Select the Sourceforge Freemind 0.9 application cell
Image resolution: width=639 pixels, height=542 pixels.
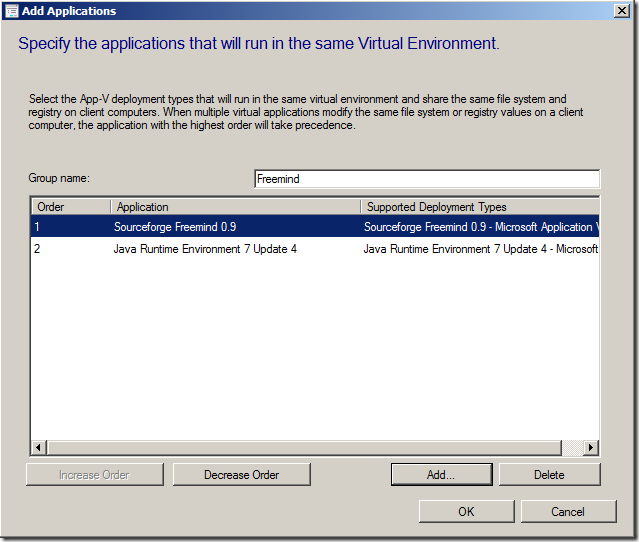pos(175,227)
